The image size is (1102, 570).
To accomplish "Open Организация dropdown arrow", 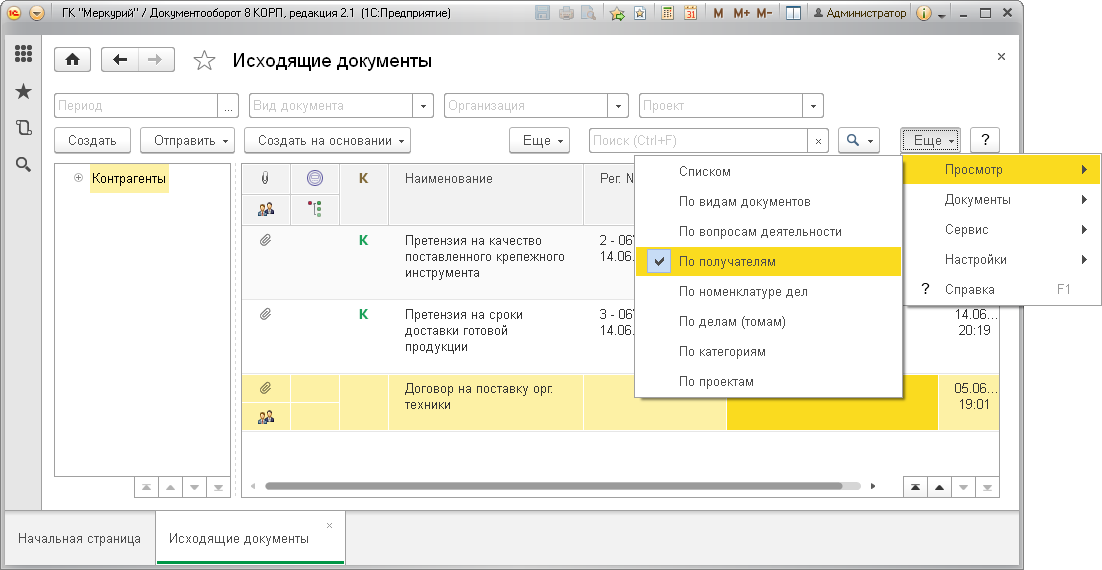I will [x=618, y=106].
